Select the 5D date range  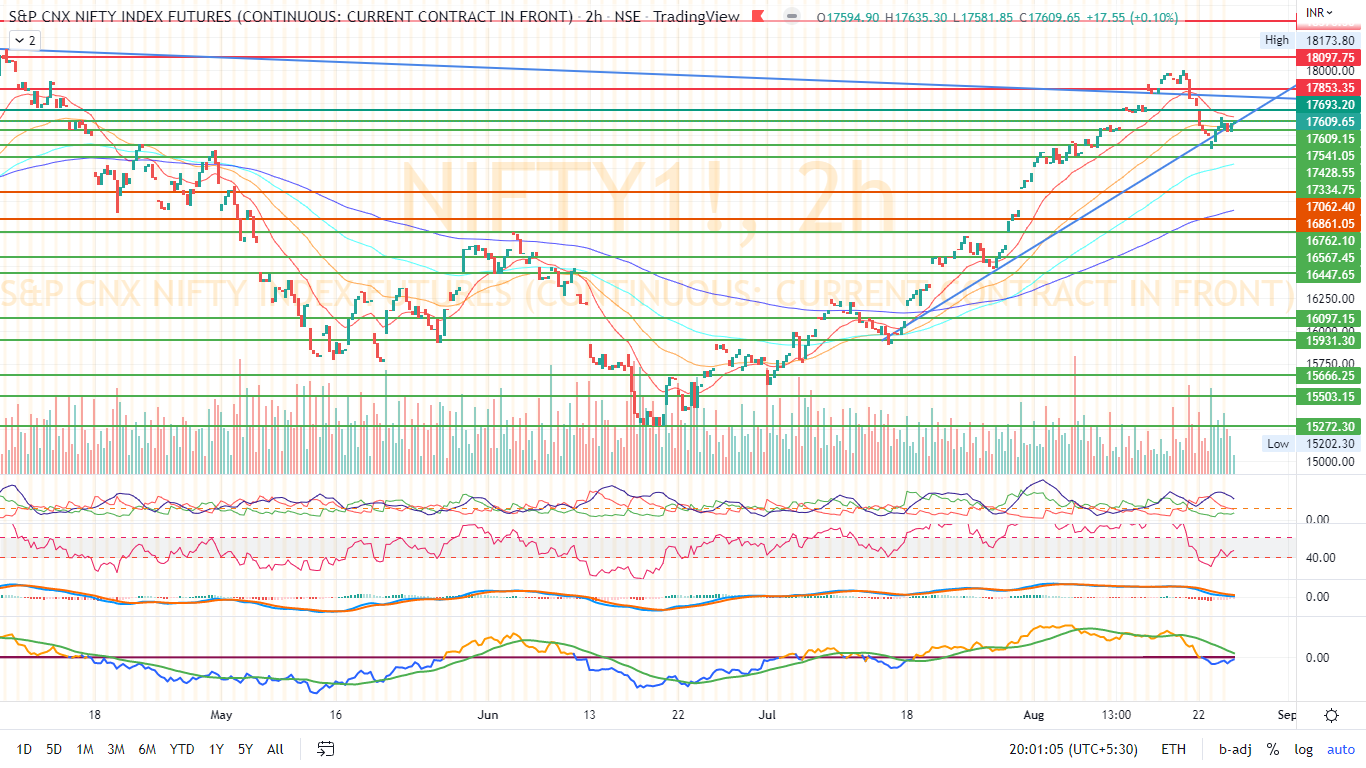(55, 748)
